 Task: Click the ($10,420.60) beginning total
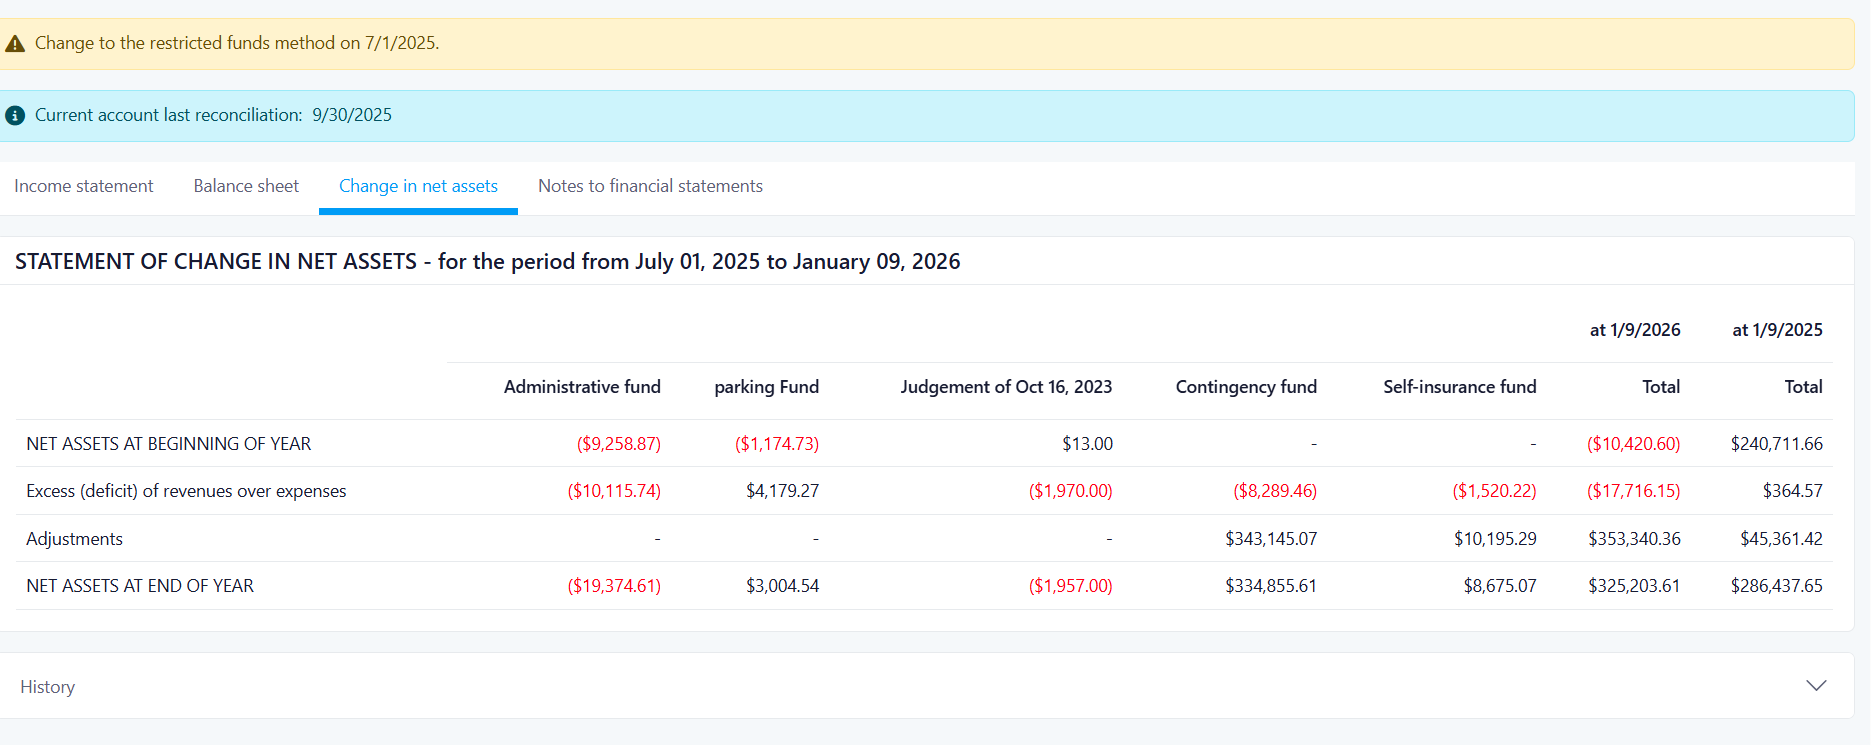point(1633,444)
